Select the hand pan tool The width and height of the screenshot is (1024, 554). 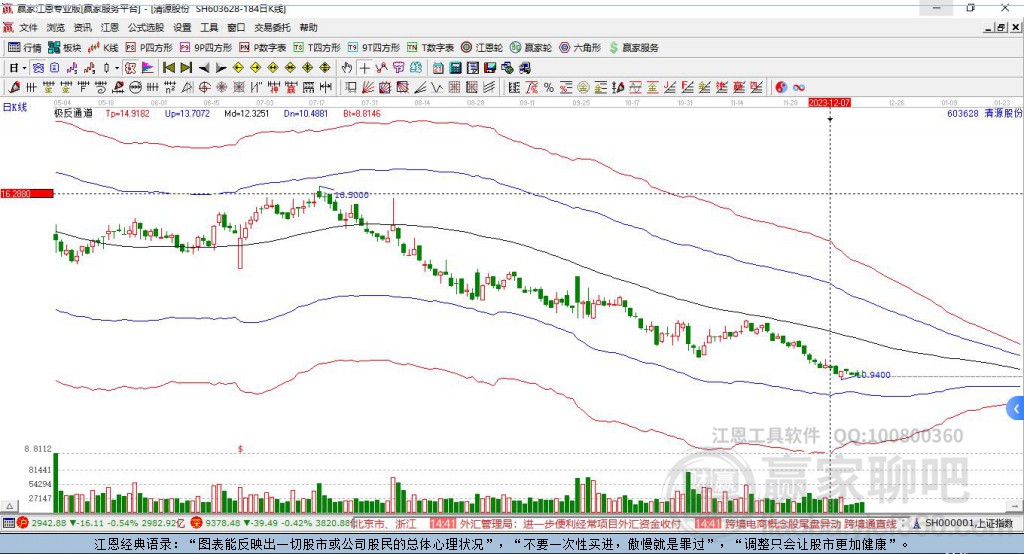pyautogui.click(x=347, y=68)
